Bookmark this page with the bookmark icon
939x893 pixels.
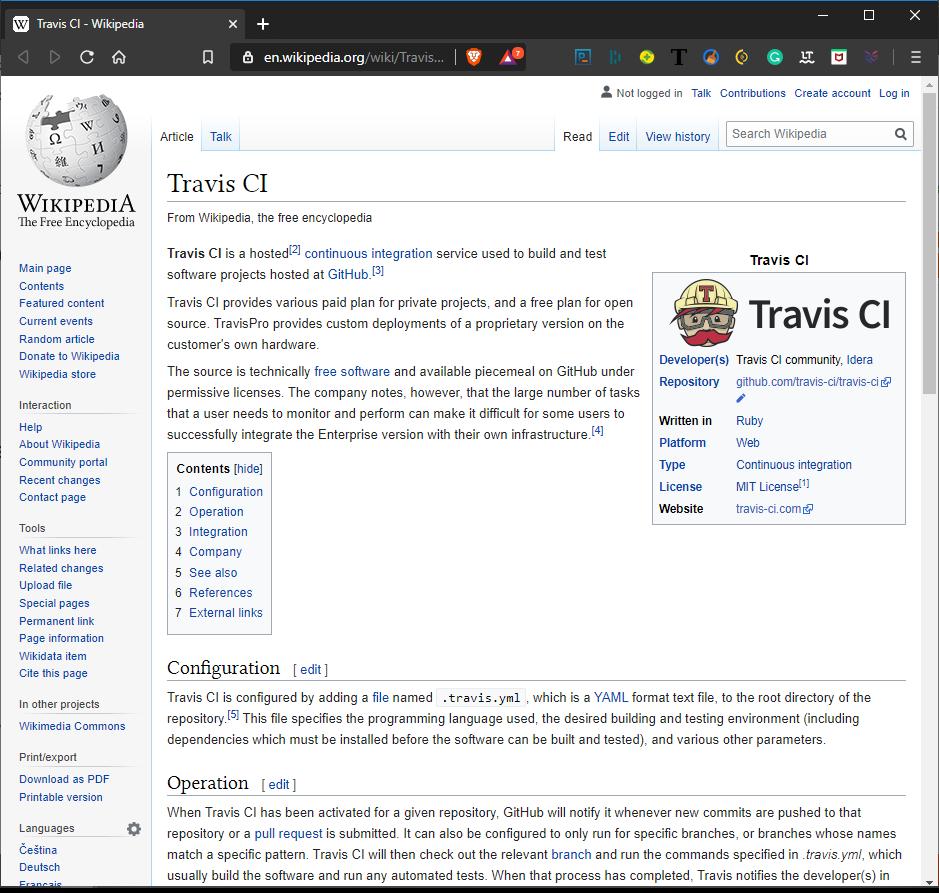[208, 57]
